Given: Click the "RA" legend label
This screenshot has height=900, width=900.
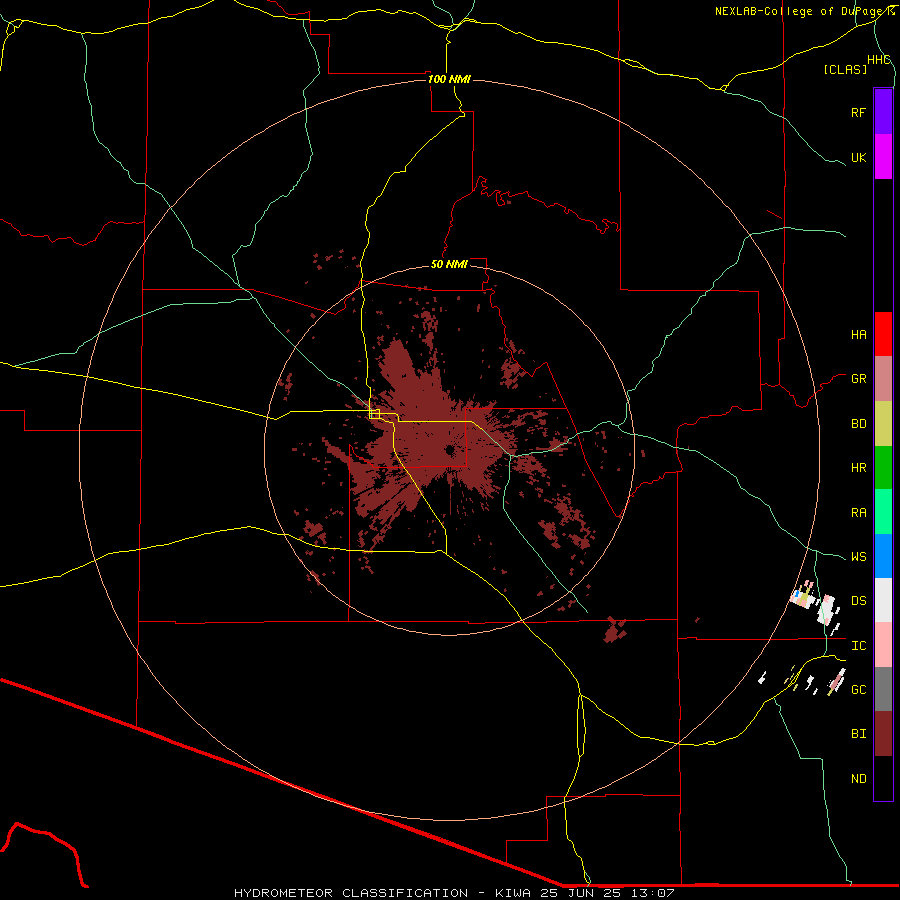Looking at the screenshot, I should [x=858, y=513].
